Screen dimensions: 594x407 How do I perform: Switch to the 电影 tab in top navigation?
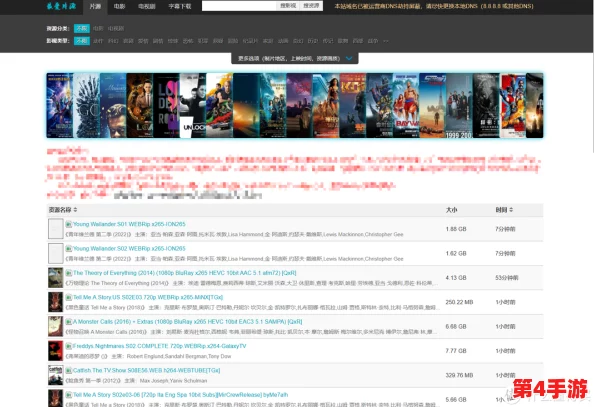point(119,6)
